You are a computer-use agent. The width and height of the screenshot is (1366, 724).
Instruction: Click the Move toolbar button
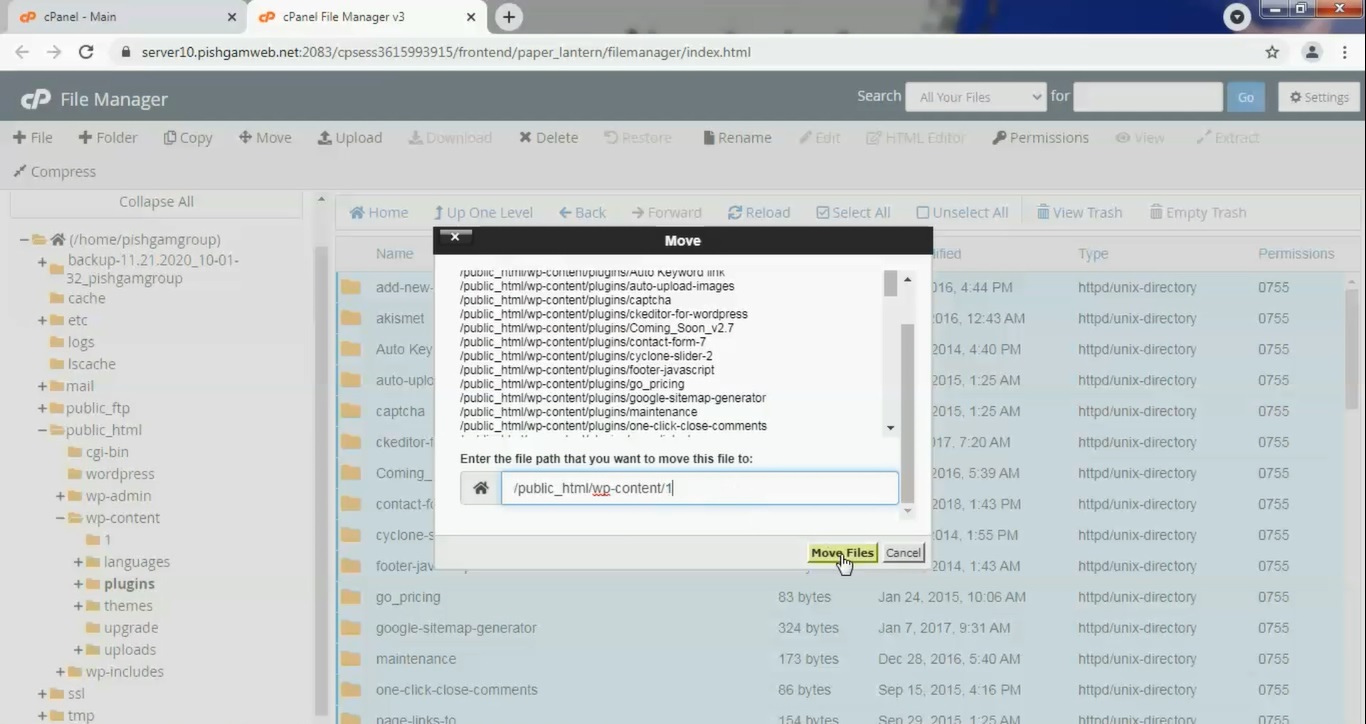(265, 137)
